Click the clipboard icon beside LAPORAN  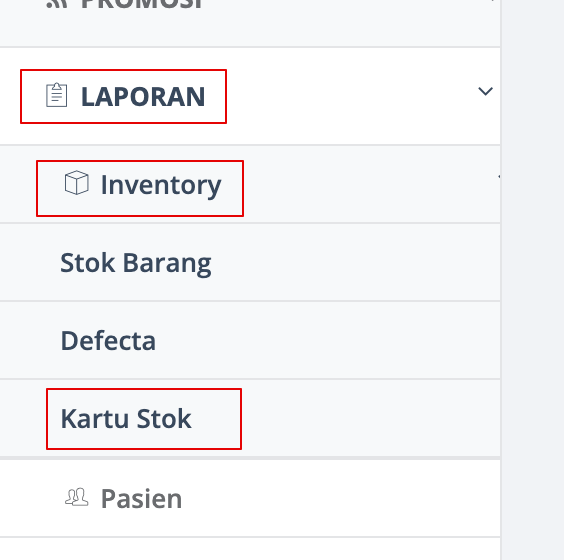point(56,95)
